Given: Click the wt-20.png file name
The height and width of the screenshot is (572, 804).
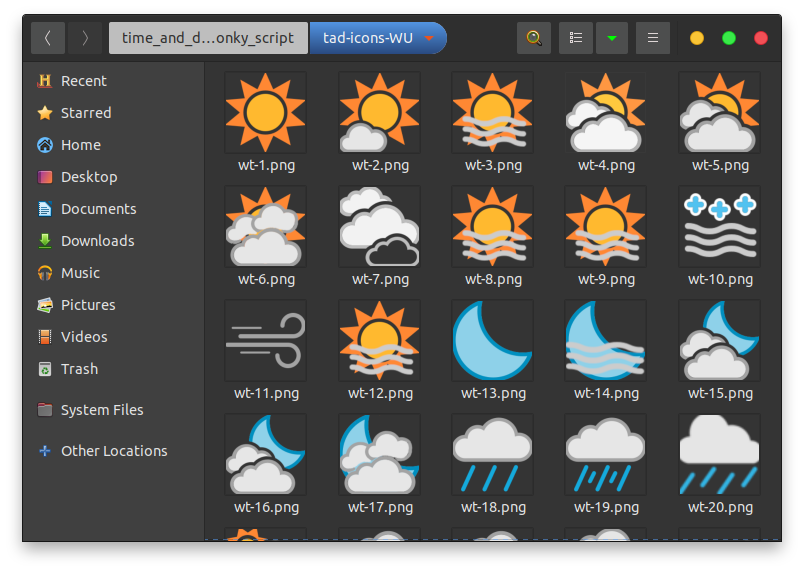Looking at the screenshot, I should coord(720,507).
